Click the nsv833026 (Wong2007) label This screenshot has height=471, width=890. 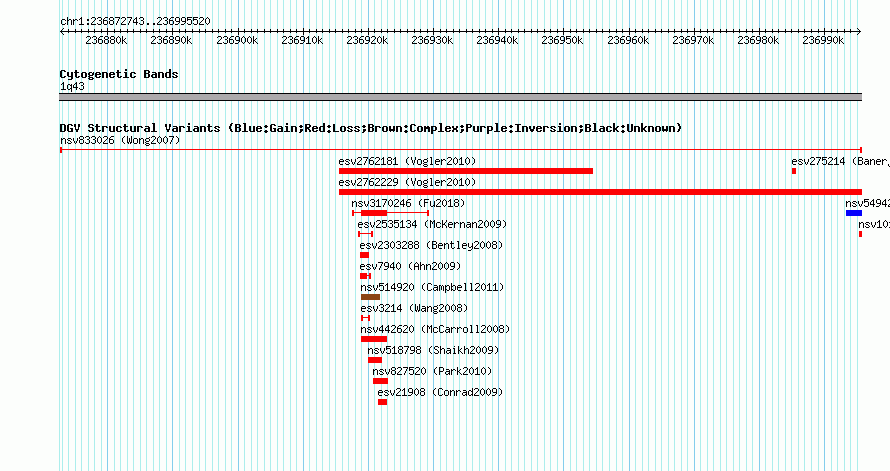pyautogui.click(x=120, y=140)
